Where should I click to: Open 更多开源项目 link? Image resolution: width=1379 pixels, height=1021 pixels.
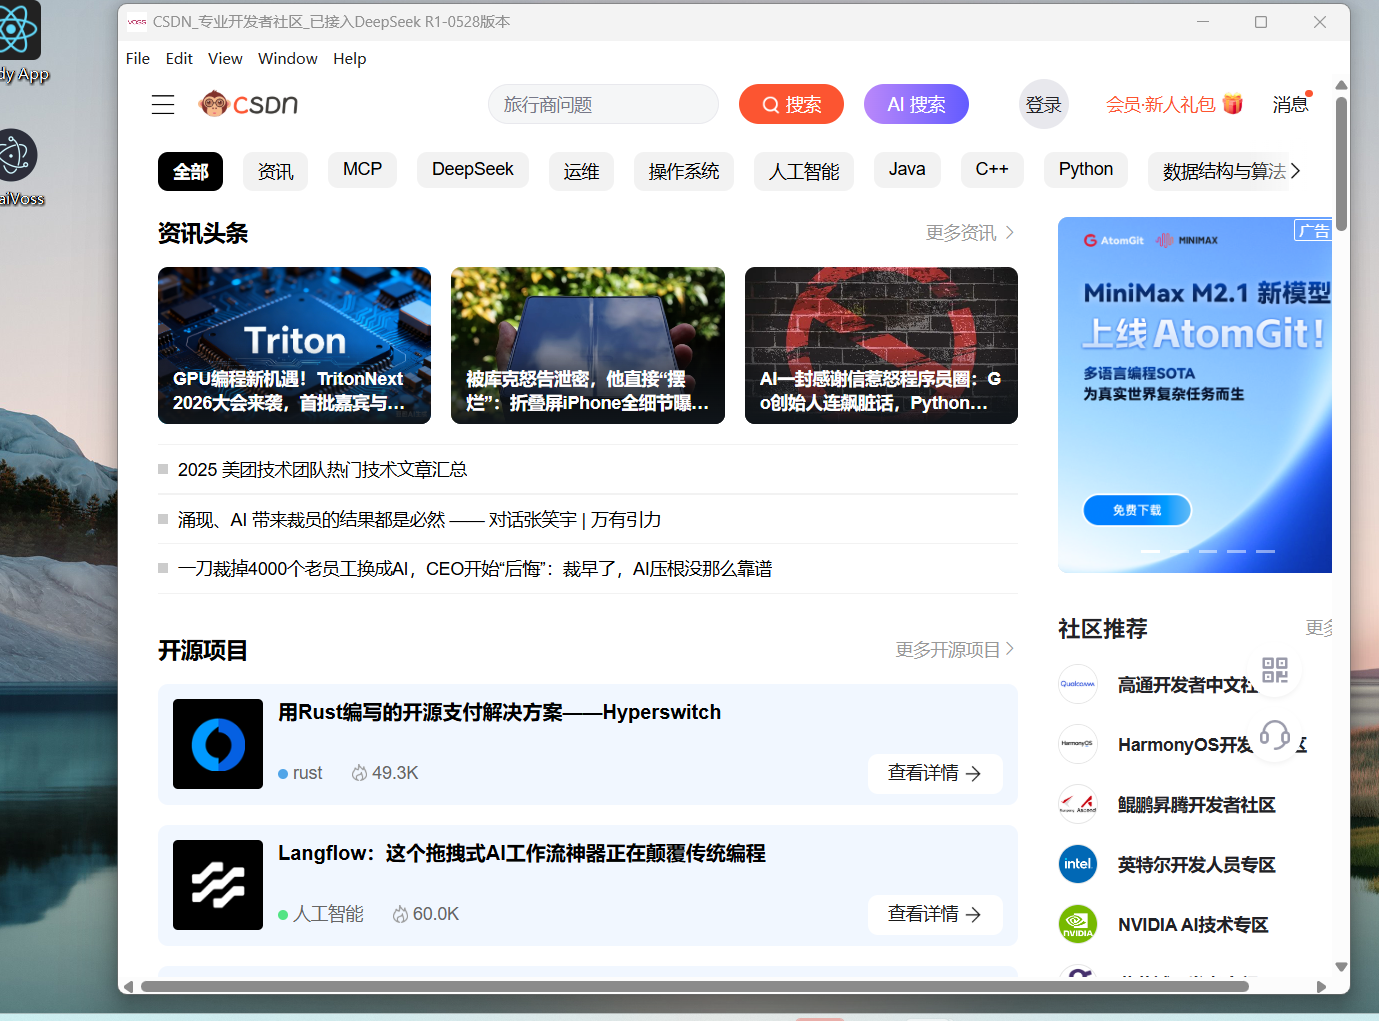click(x=955, y=650)
